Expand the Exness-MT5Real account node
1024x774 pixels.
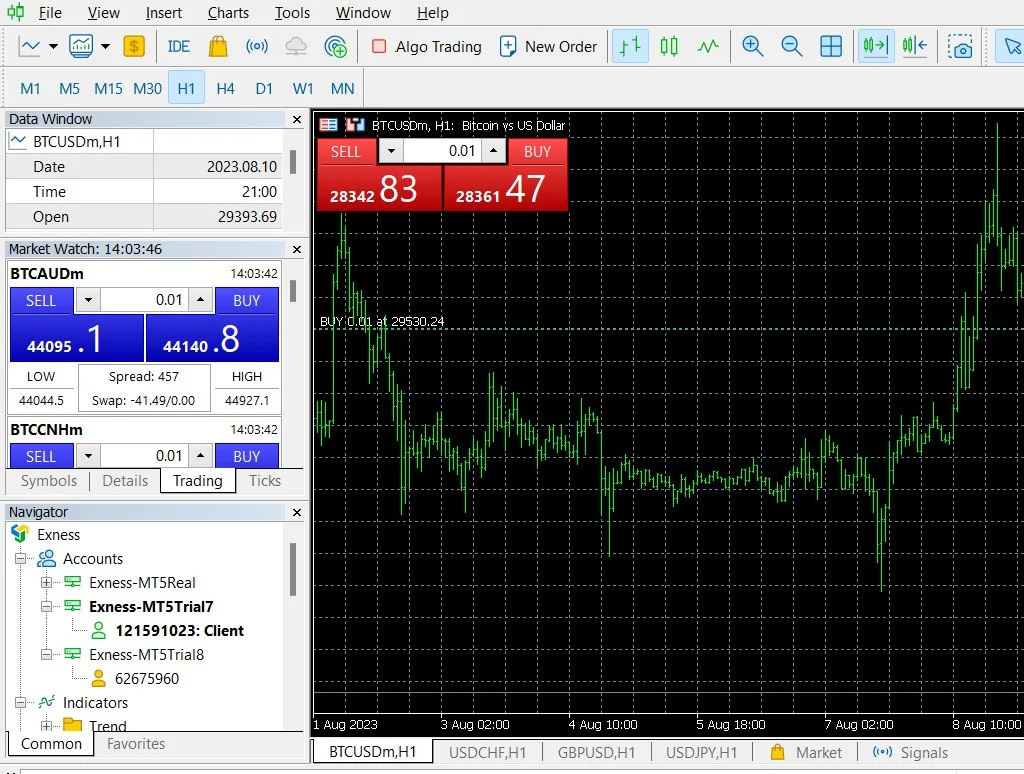coord(46,583)
